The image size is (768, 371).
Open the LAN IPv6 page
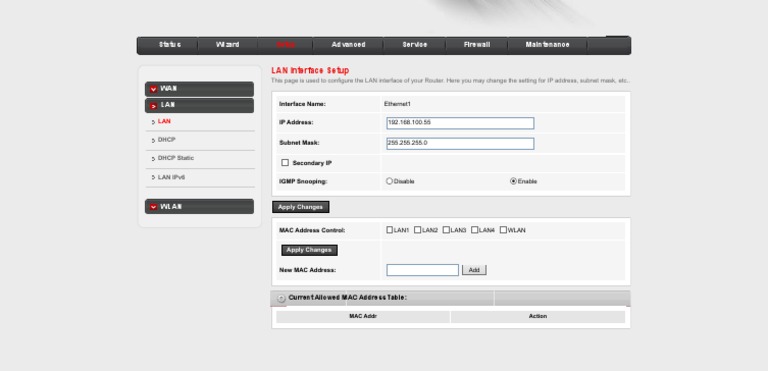171,177
